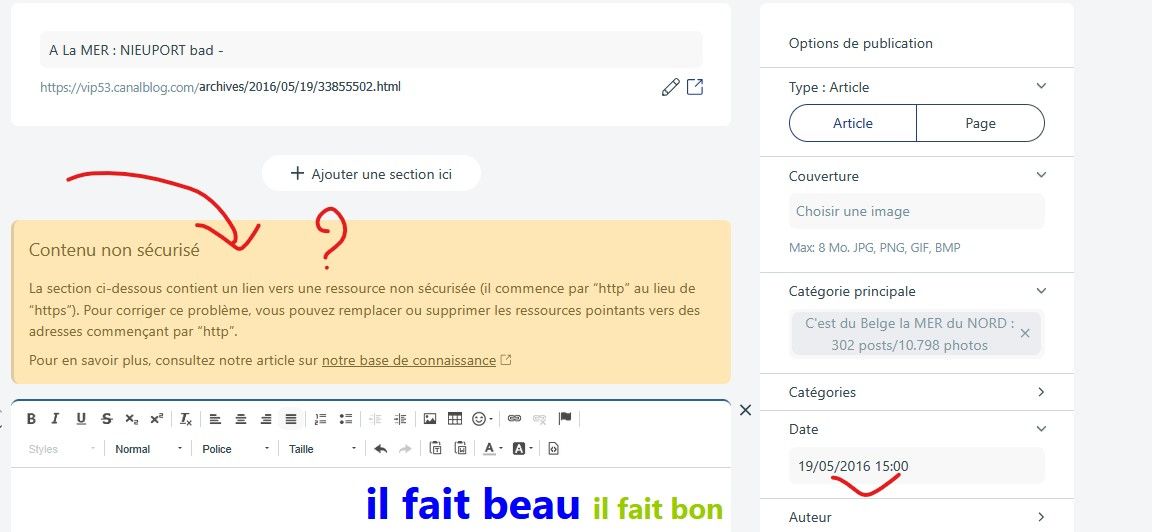Open the notre base de connaissance link

coord(408,361)
